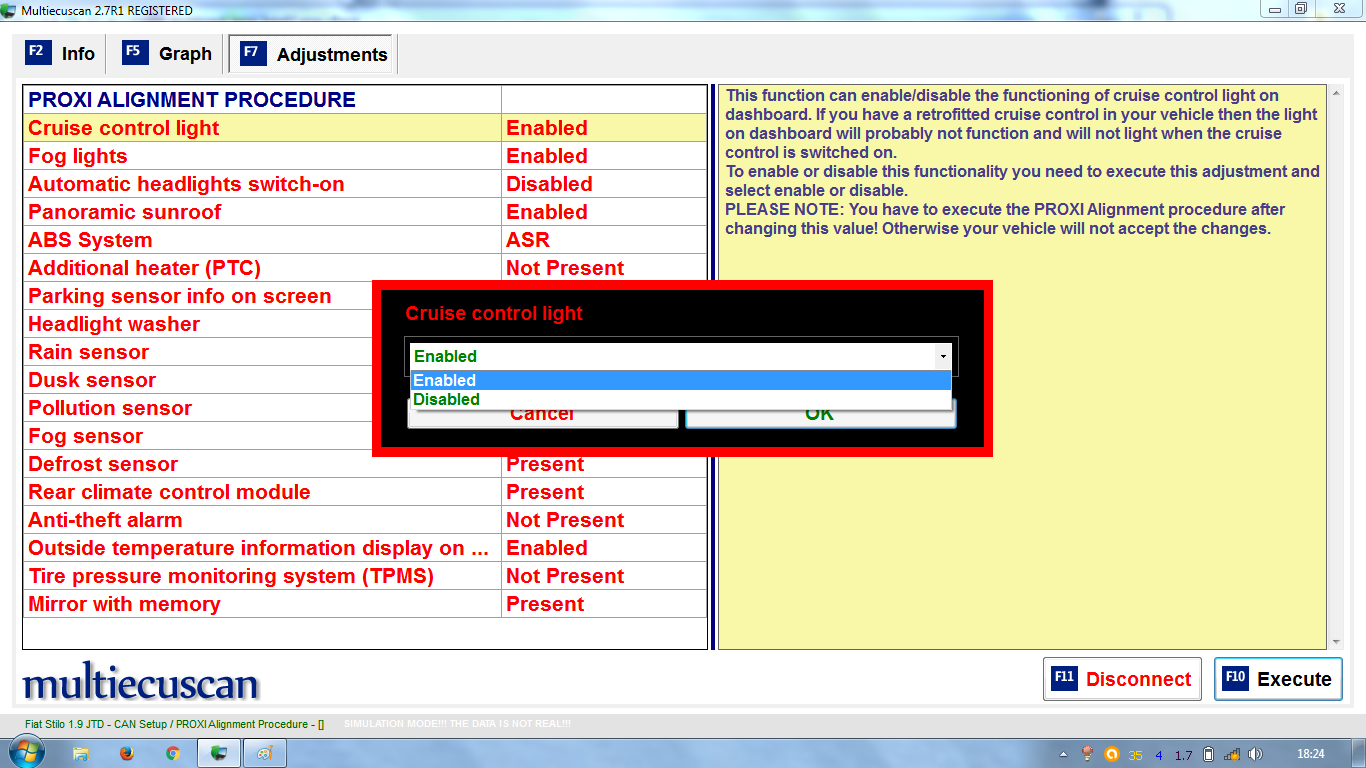Select Rear climate control module row
The width and height of the screenshot is (1366, 768).
[x=365, y=492]
